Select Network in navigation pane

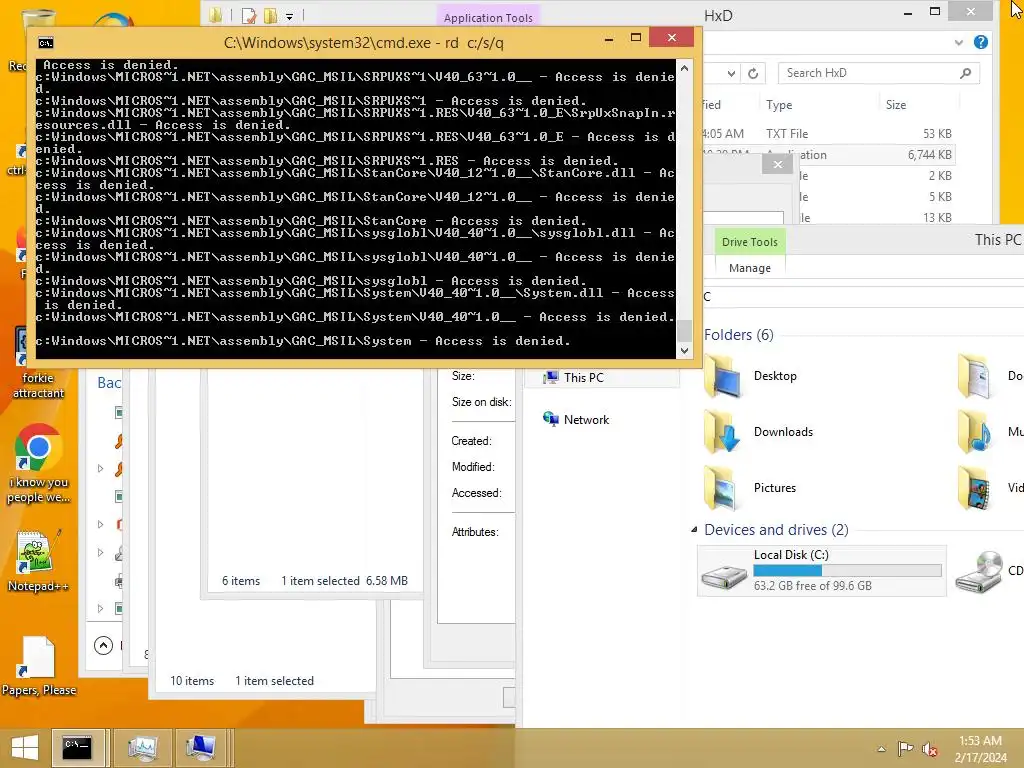coord(576,420)
